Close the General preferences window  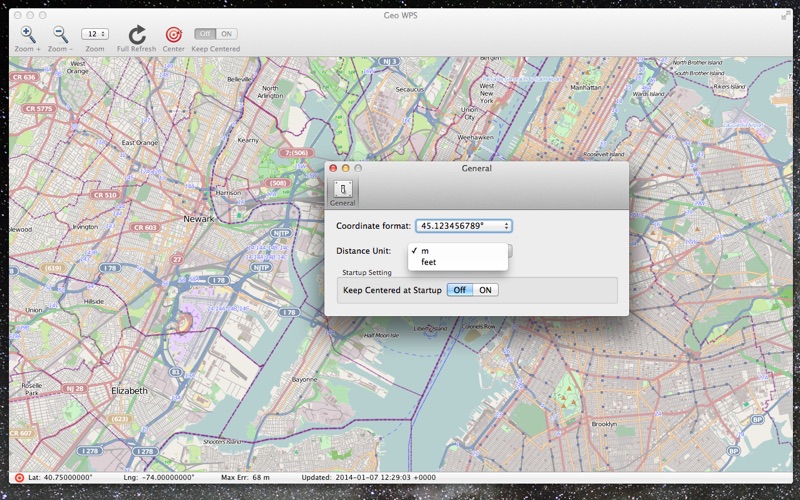tap(333, 168)
